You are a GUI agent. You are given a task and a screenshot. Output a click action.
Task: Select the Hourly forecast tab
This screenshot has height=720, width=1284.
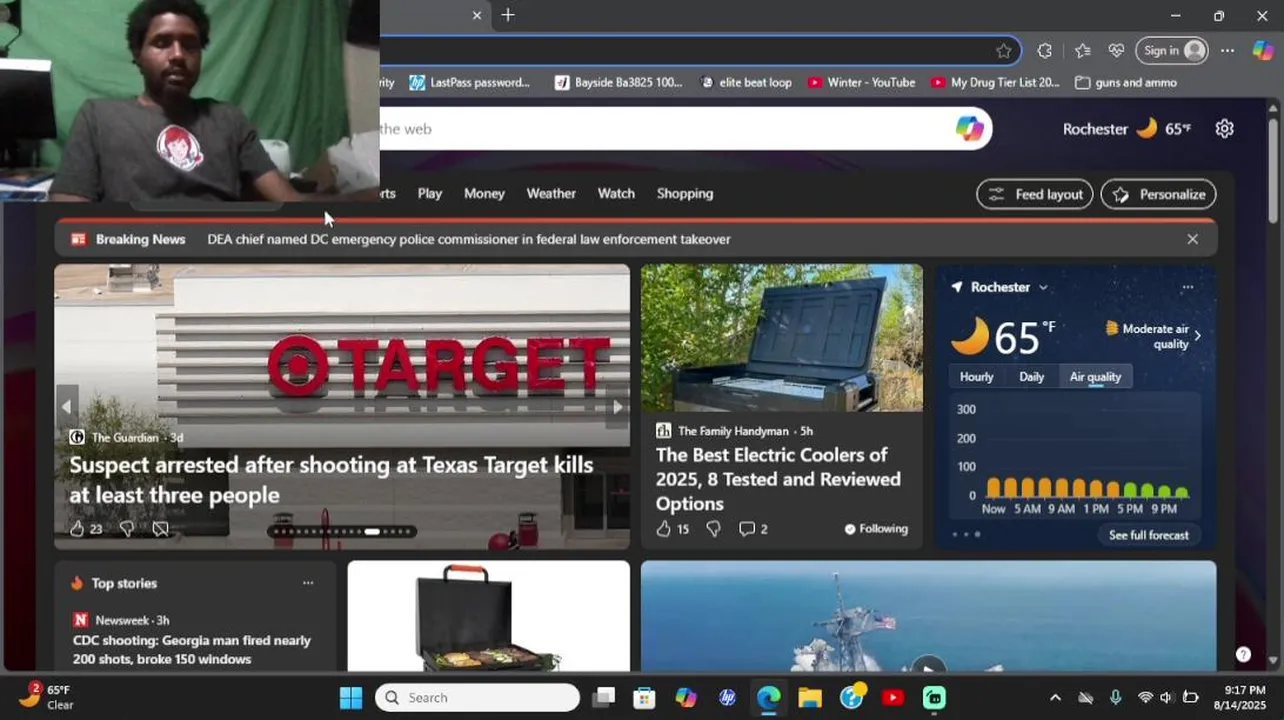[976, 377]
